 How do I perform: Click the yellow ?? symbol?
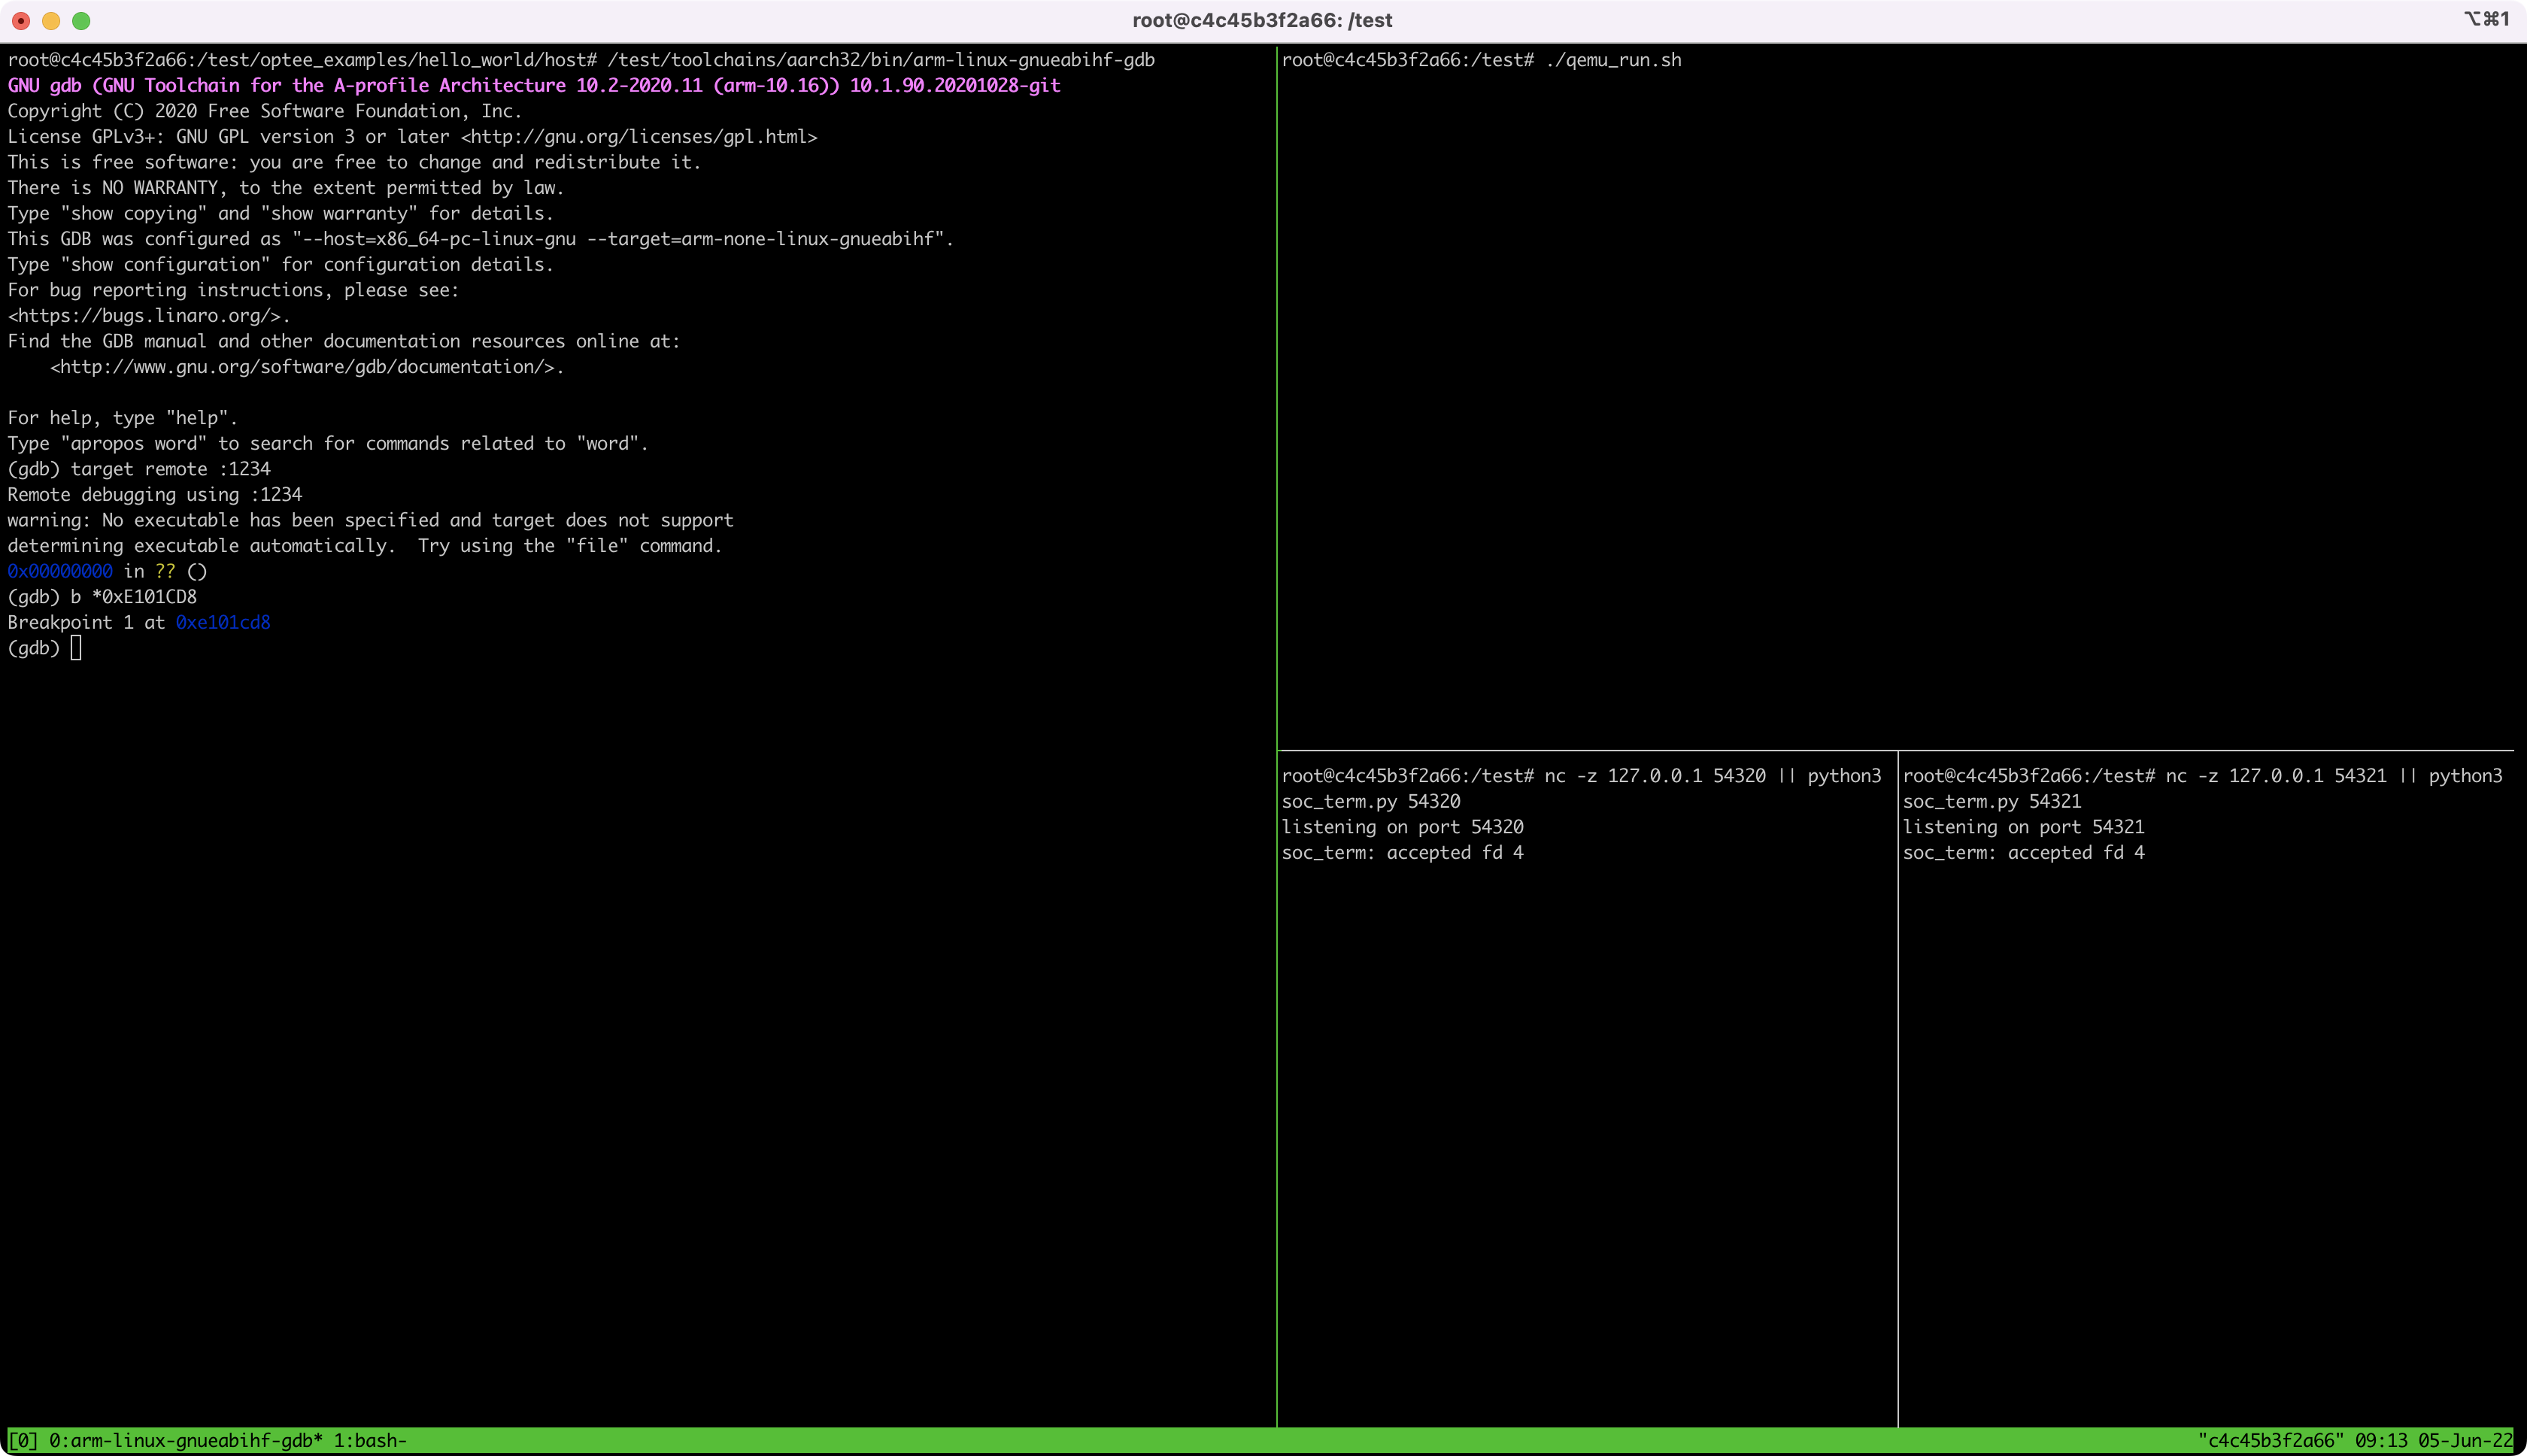(x=165, y=571)
